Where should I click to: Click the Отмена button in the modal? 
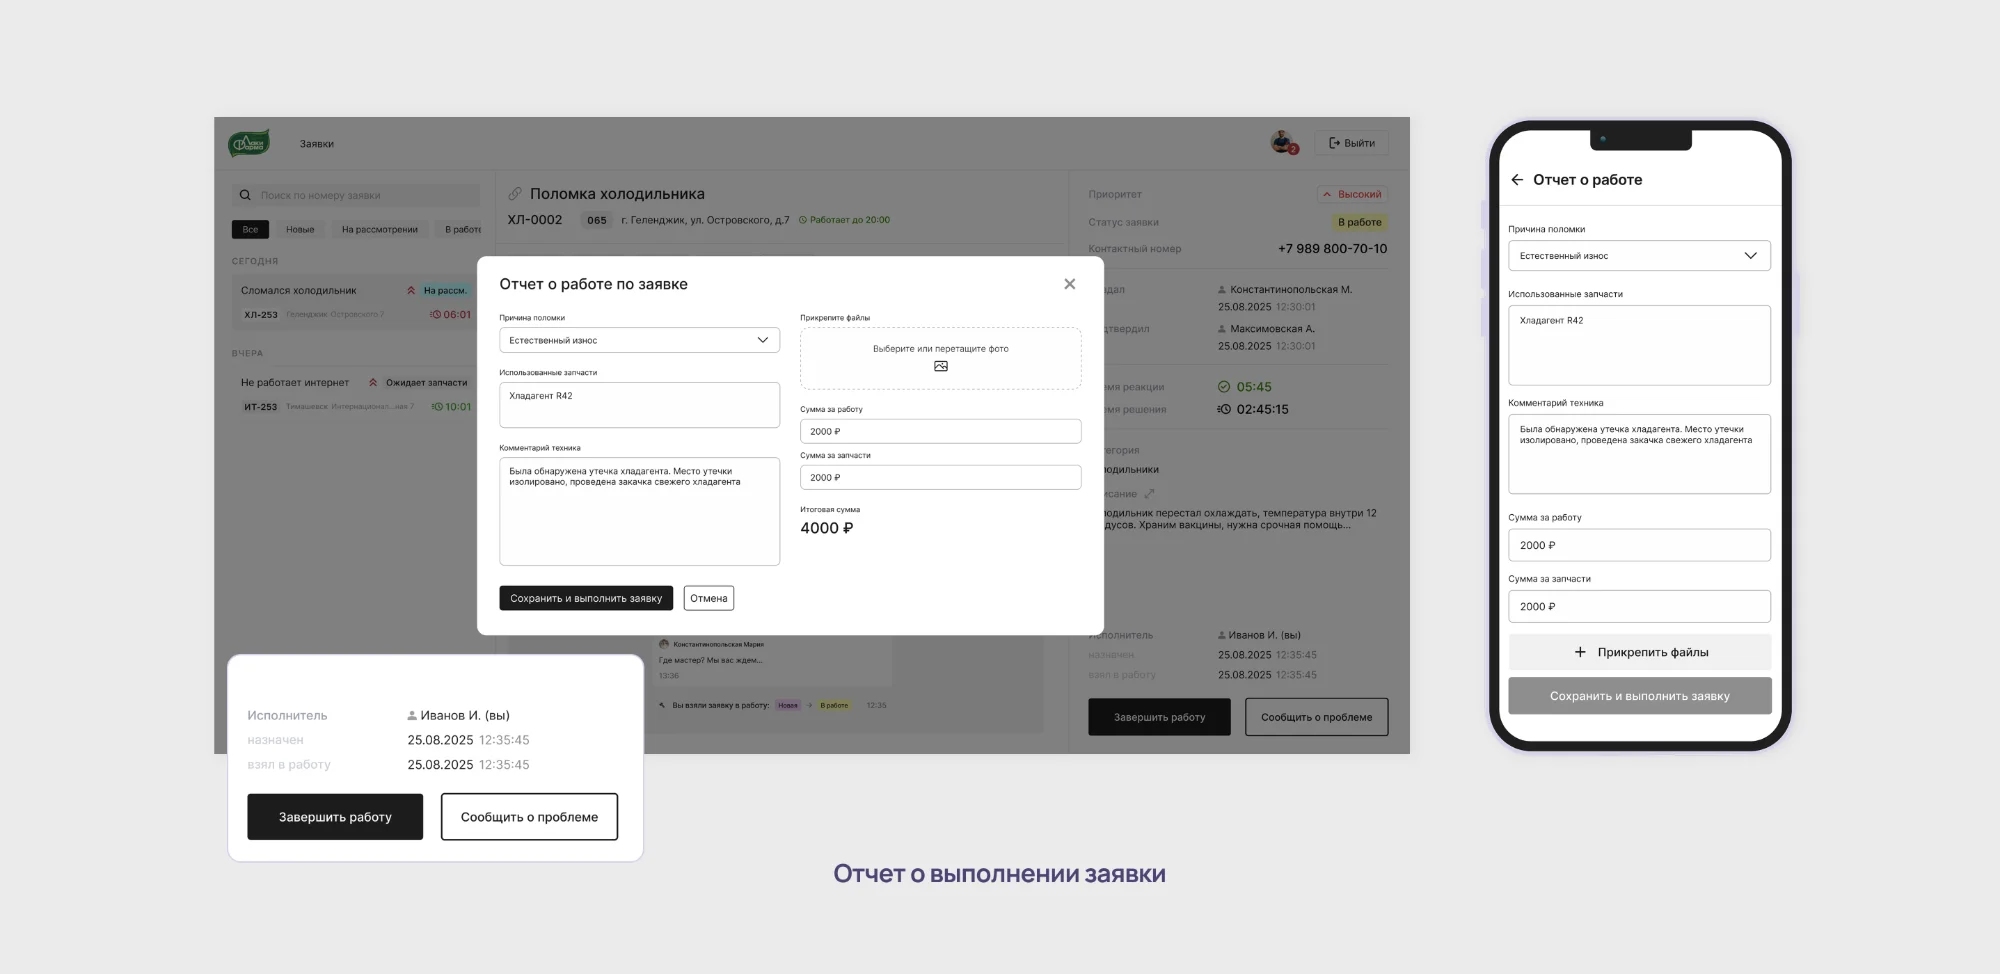(708, 598)
